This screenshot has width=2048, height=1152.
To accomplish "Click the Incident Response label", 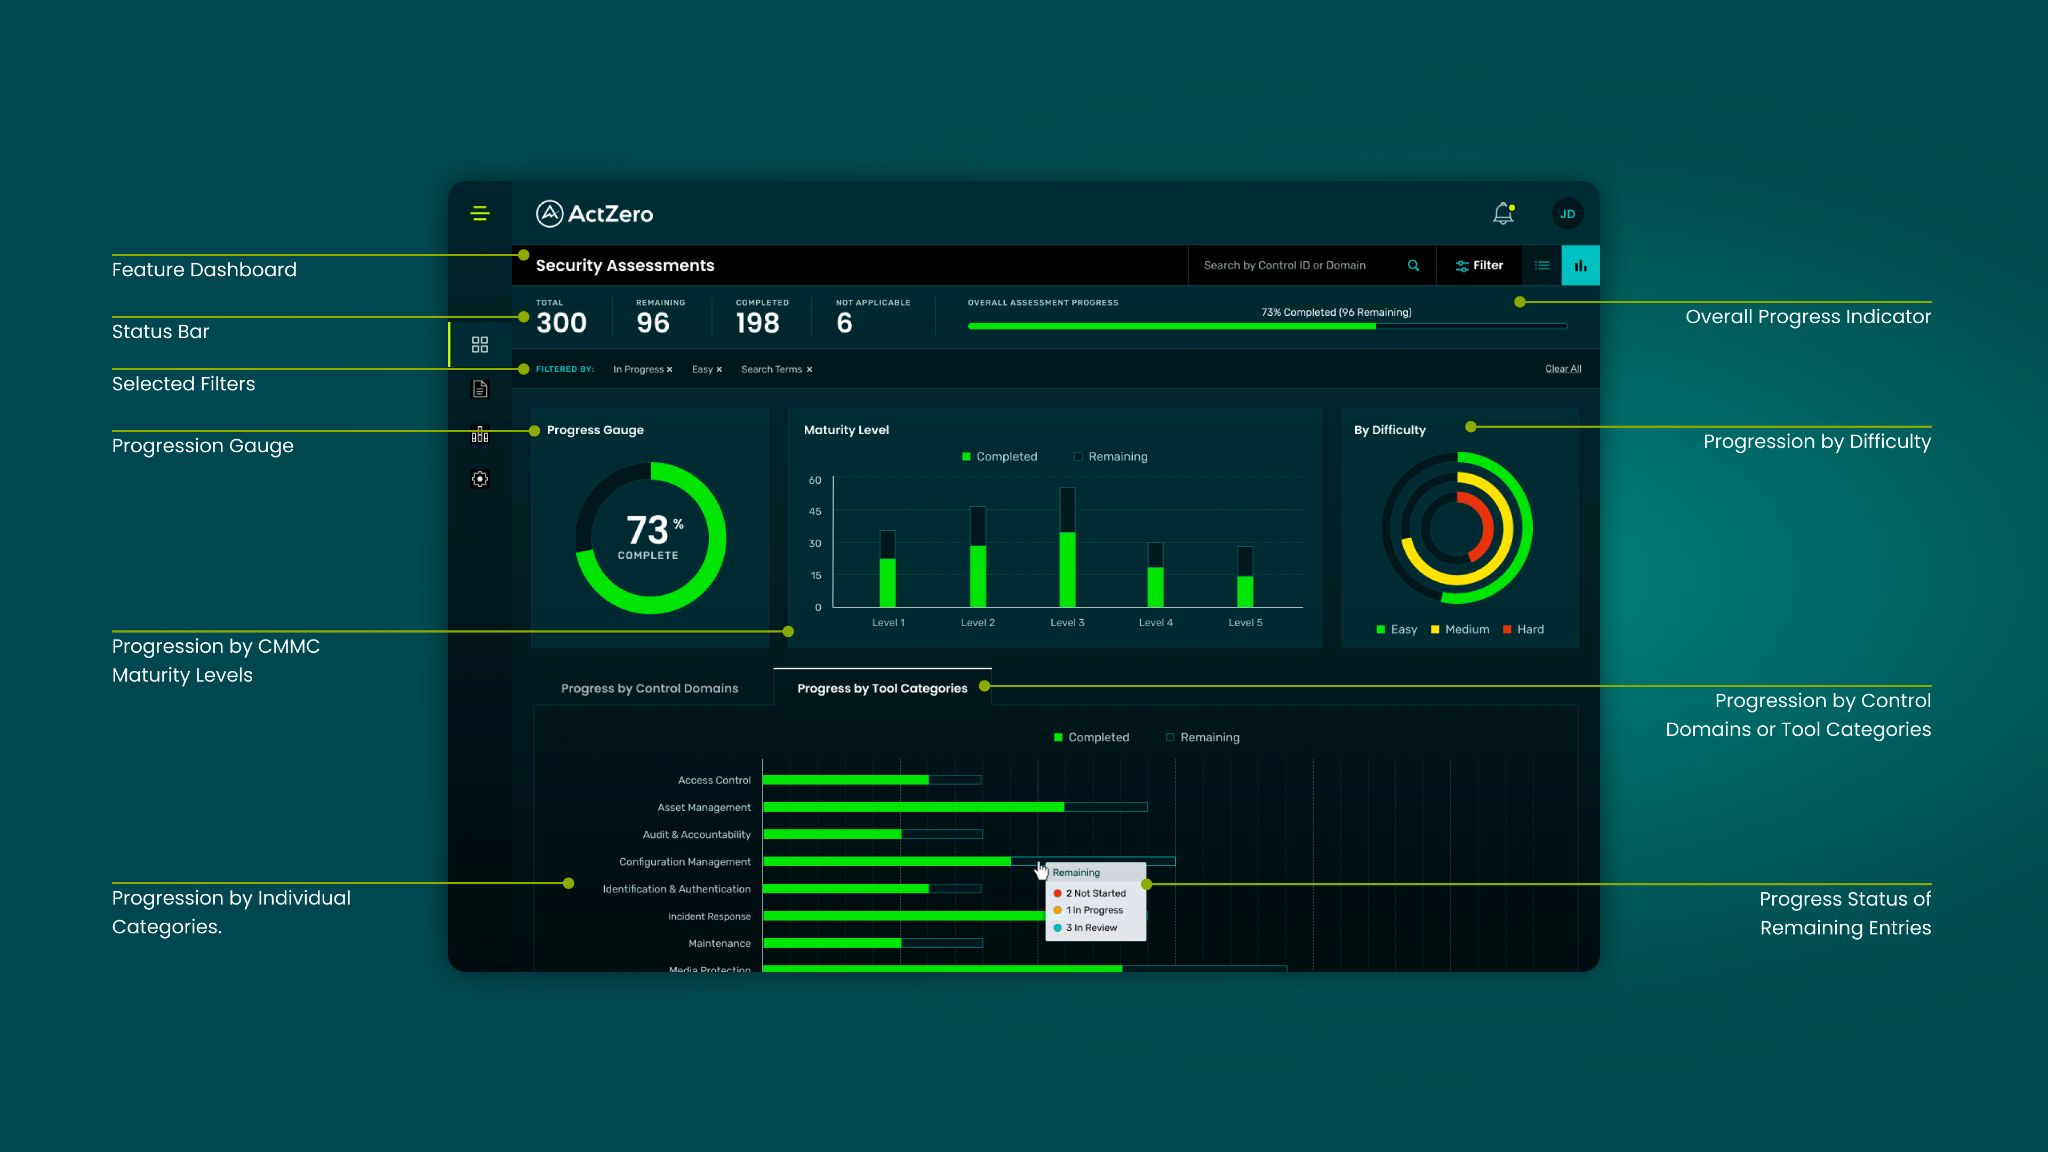I will pyautogui.click(x=709, y=916).
